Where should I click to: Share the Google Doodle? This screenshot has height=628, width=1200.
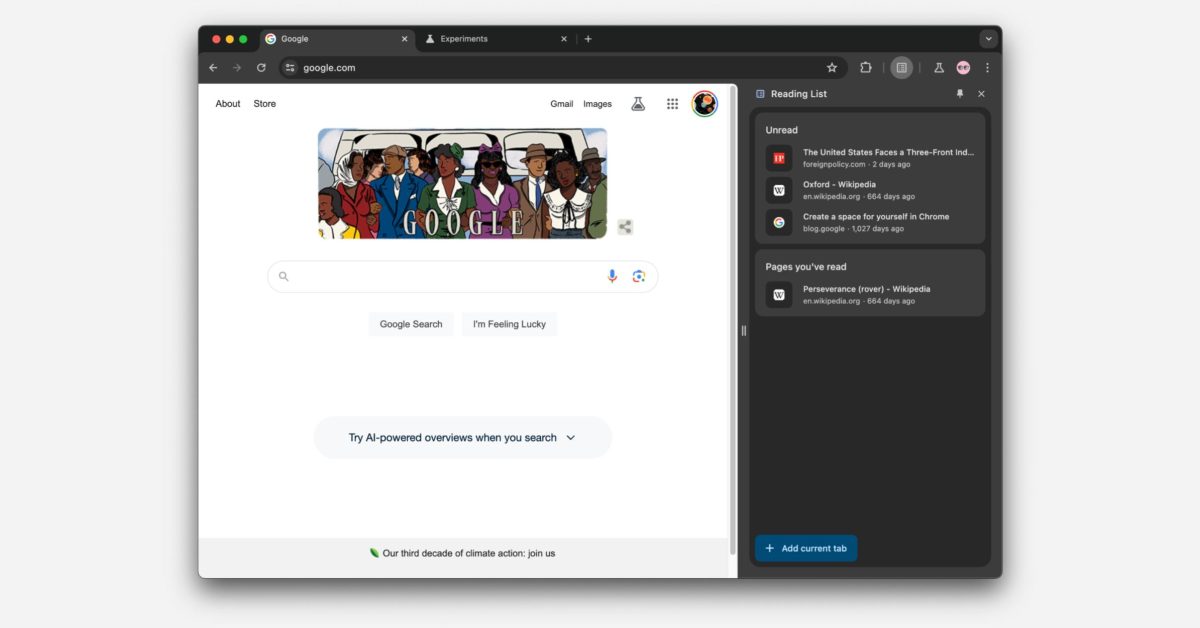(625, 227)
